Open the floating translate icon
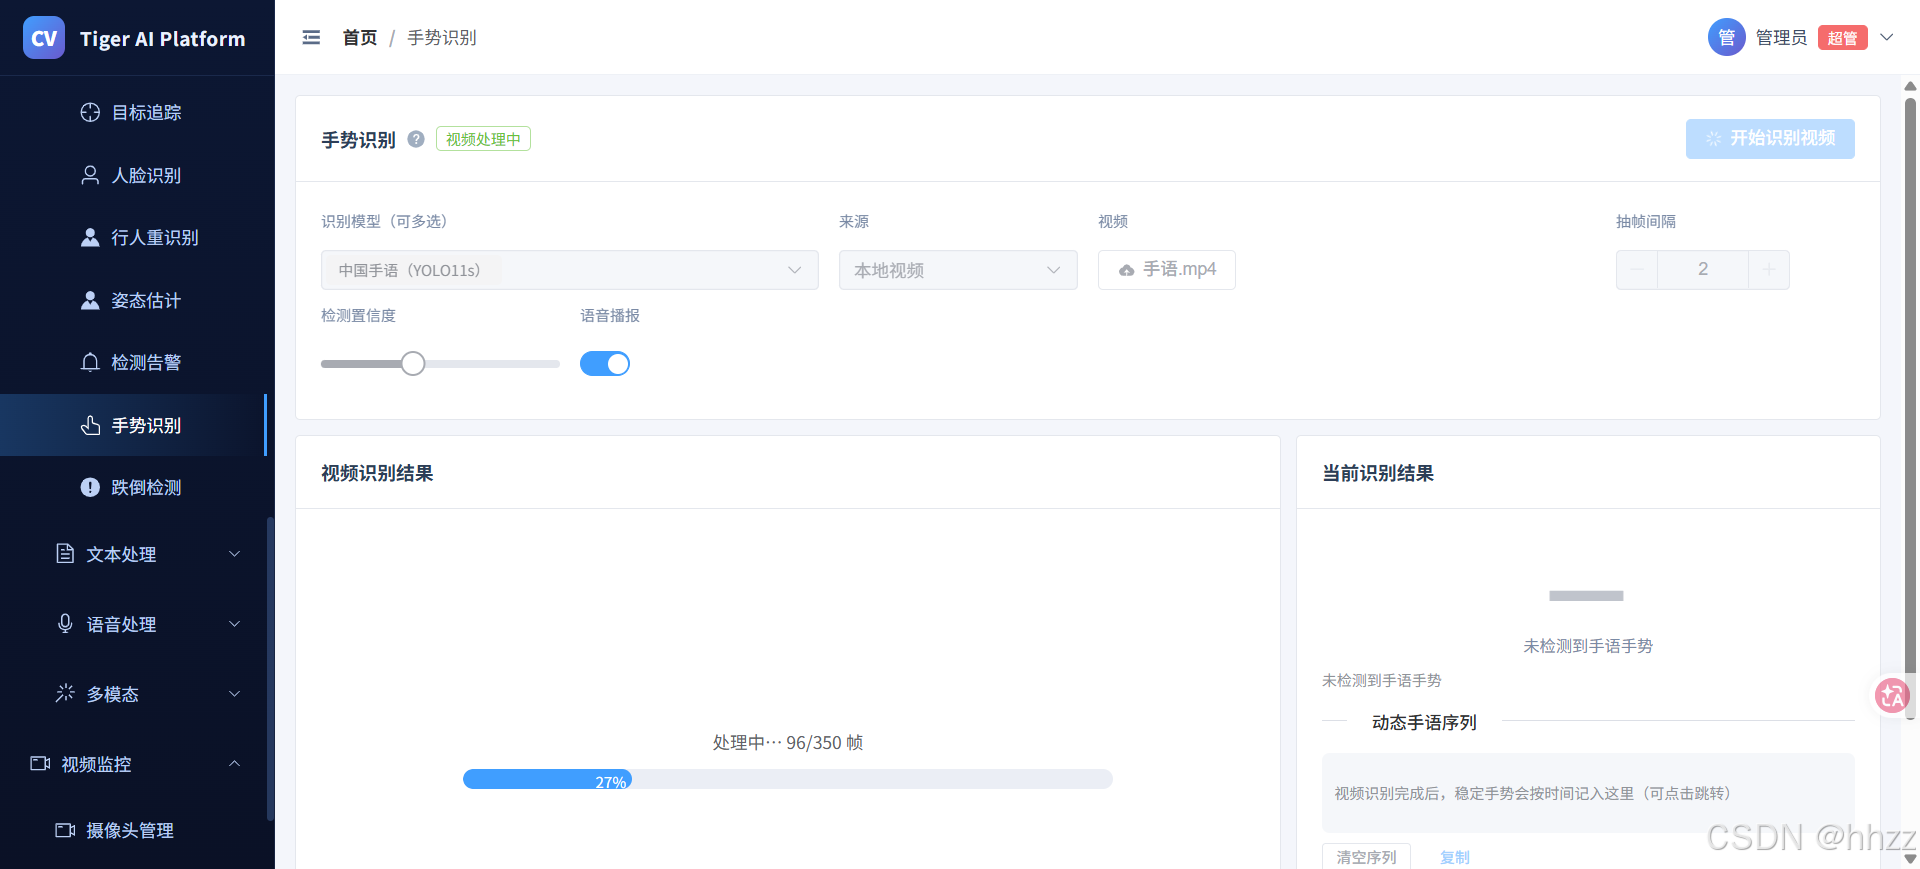Image resolution: width=1920 pixels, height=869 pixels. (x=1892, y=695)
